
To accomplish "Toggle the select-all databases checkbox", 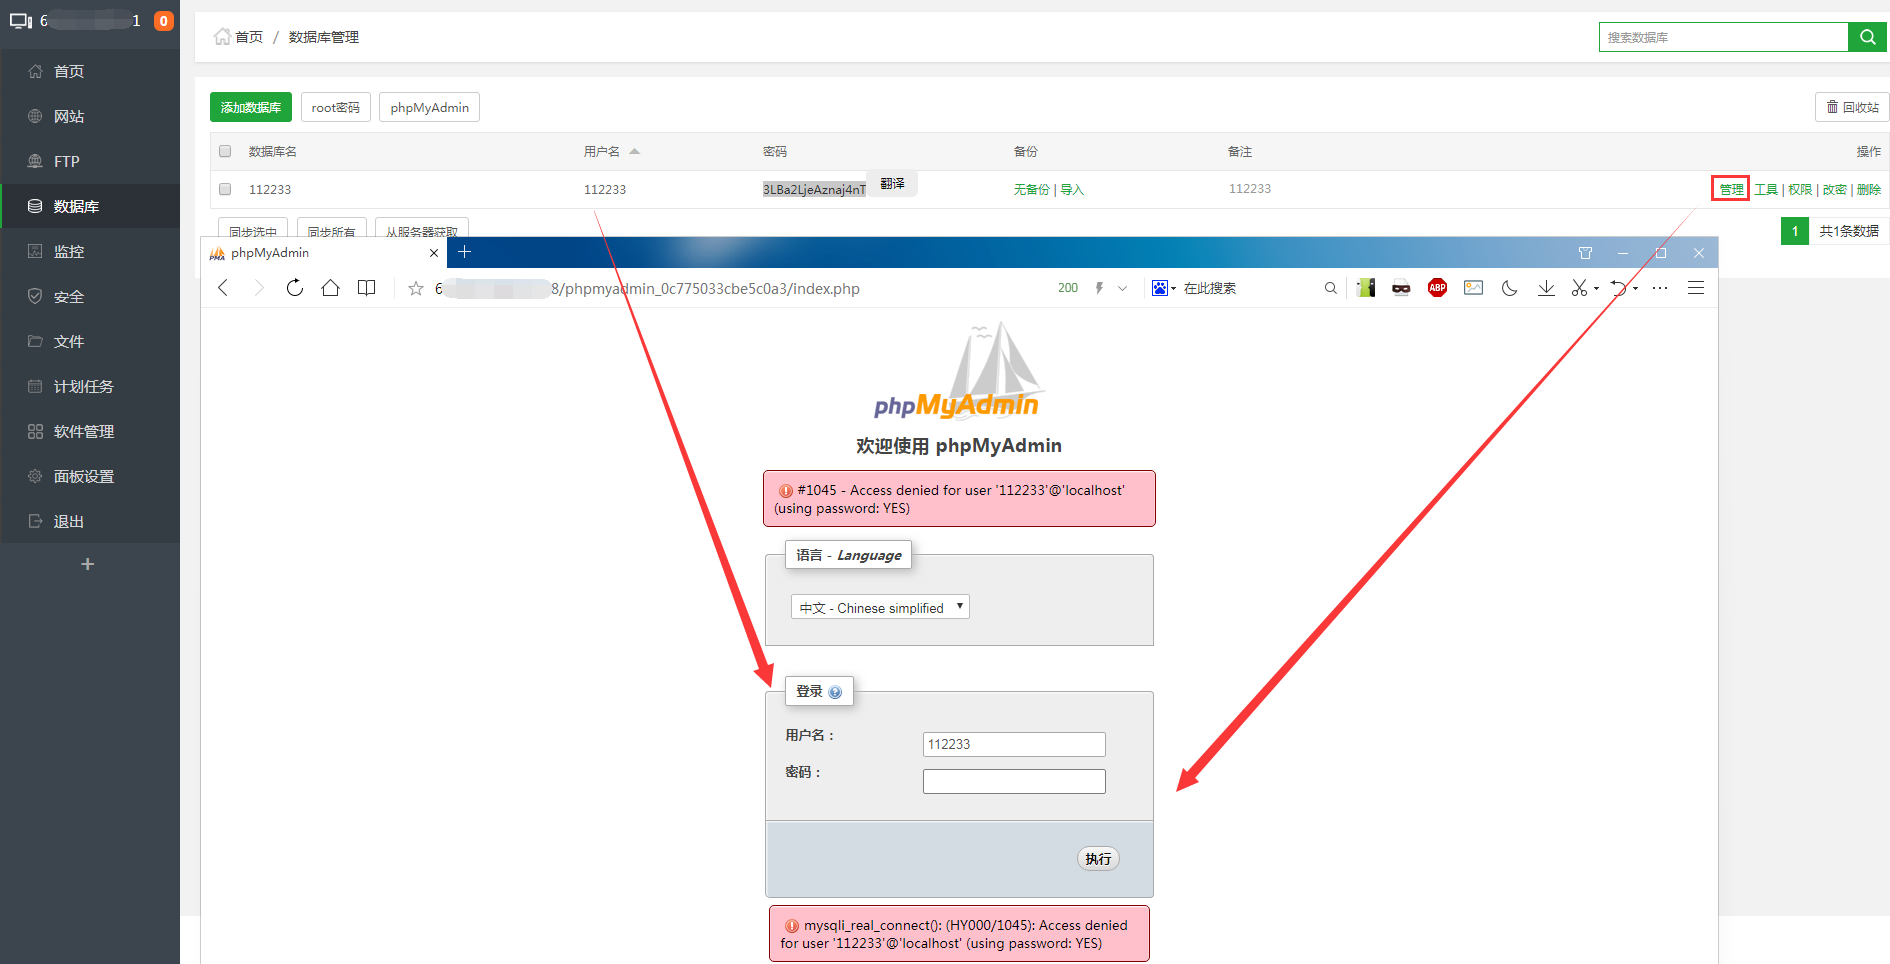I will click(225, 151).
